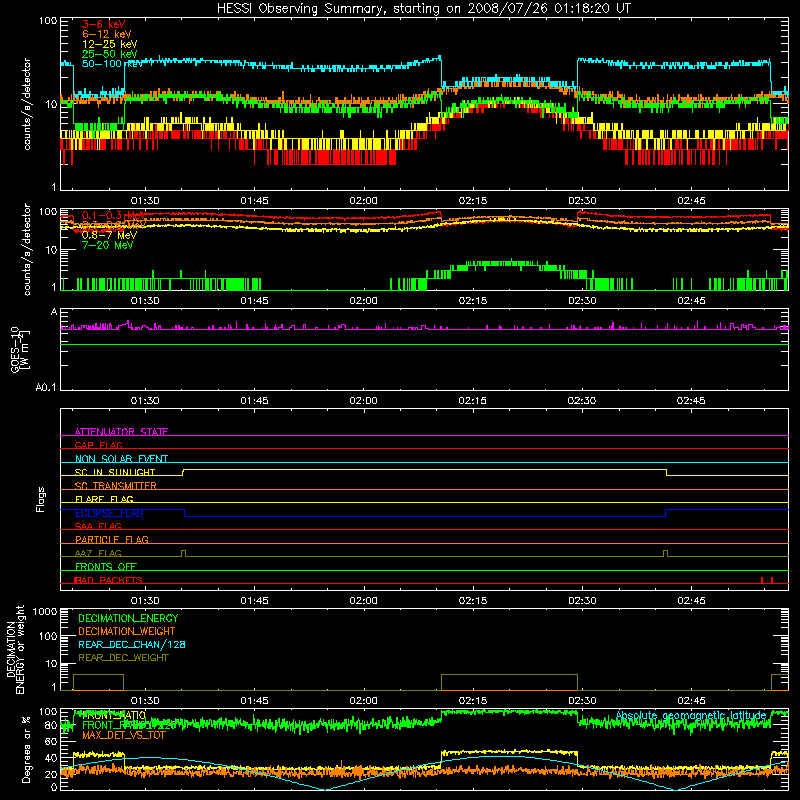Click 02:30 tick label under the Flags panel
The width and height of the screenshot is (800, 800).
pos(582,601)
